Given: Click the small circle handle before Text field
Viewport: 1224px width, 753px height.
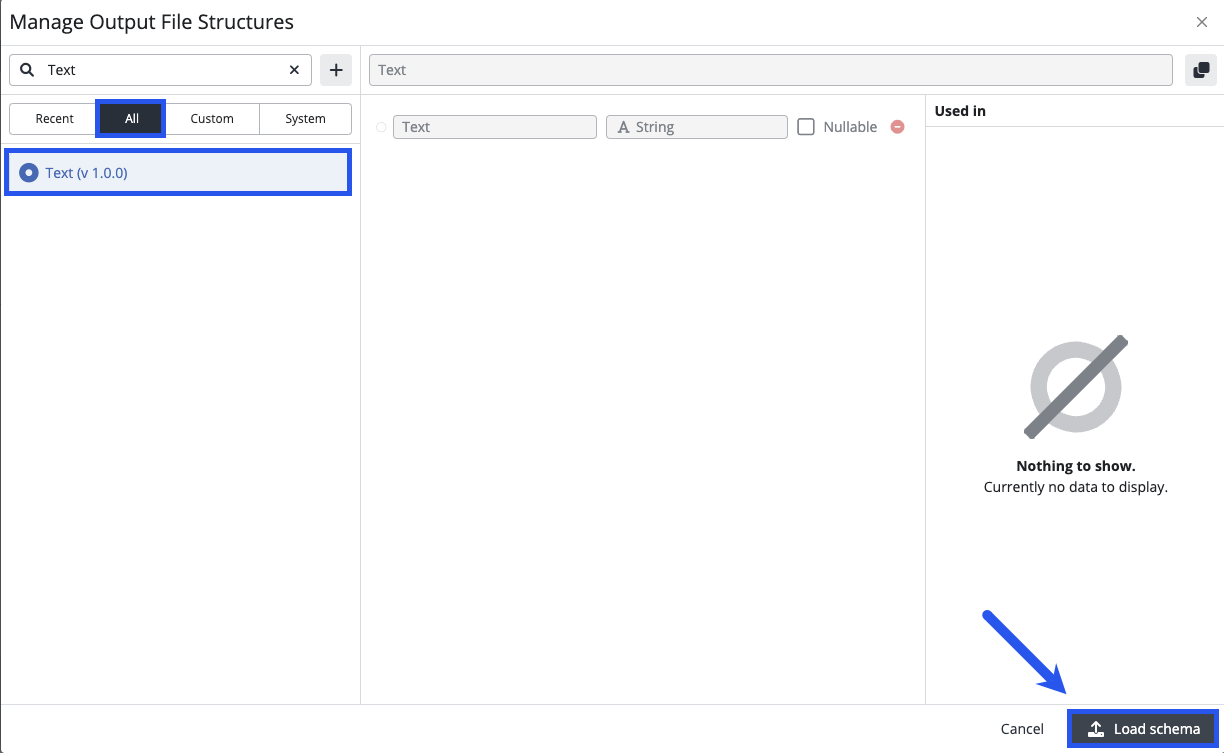Looking at the screenshot, I should 381,127.
